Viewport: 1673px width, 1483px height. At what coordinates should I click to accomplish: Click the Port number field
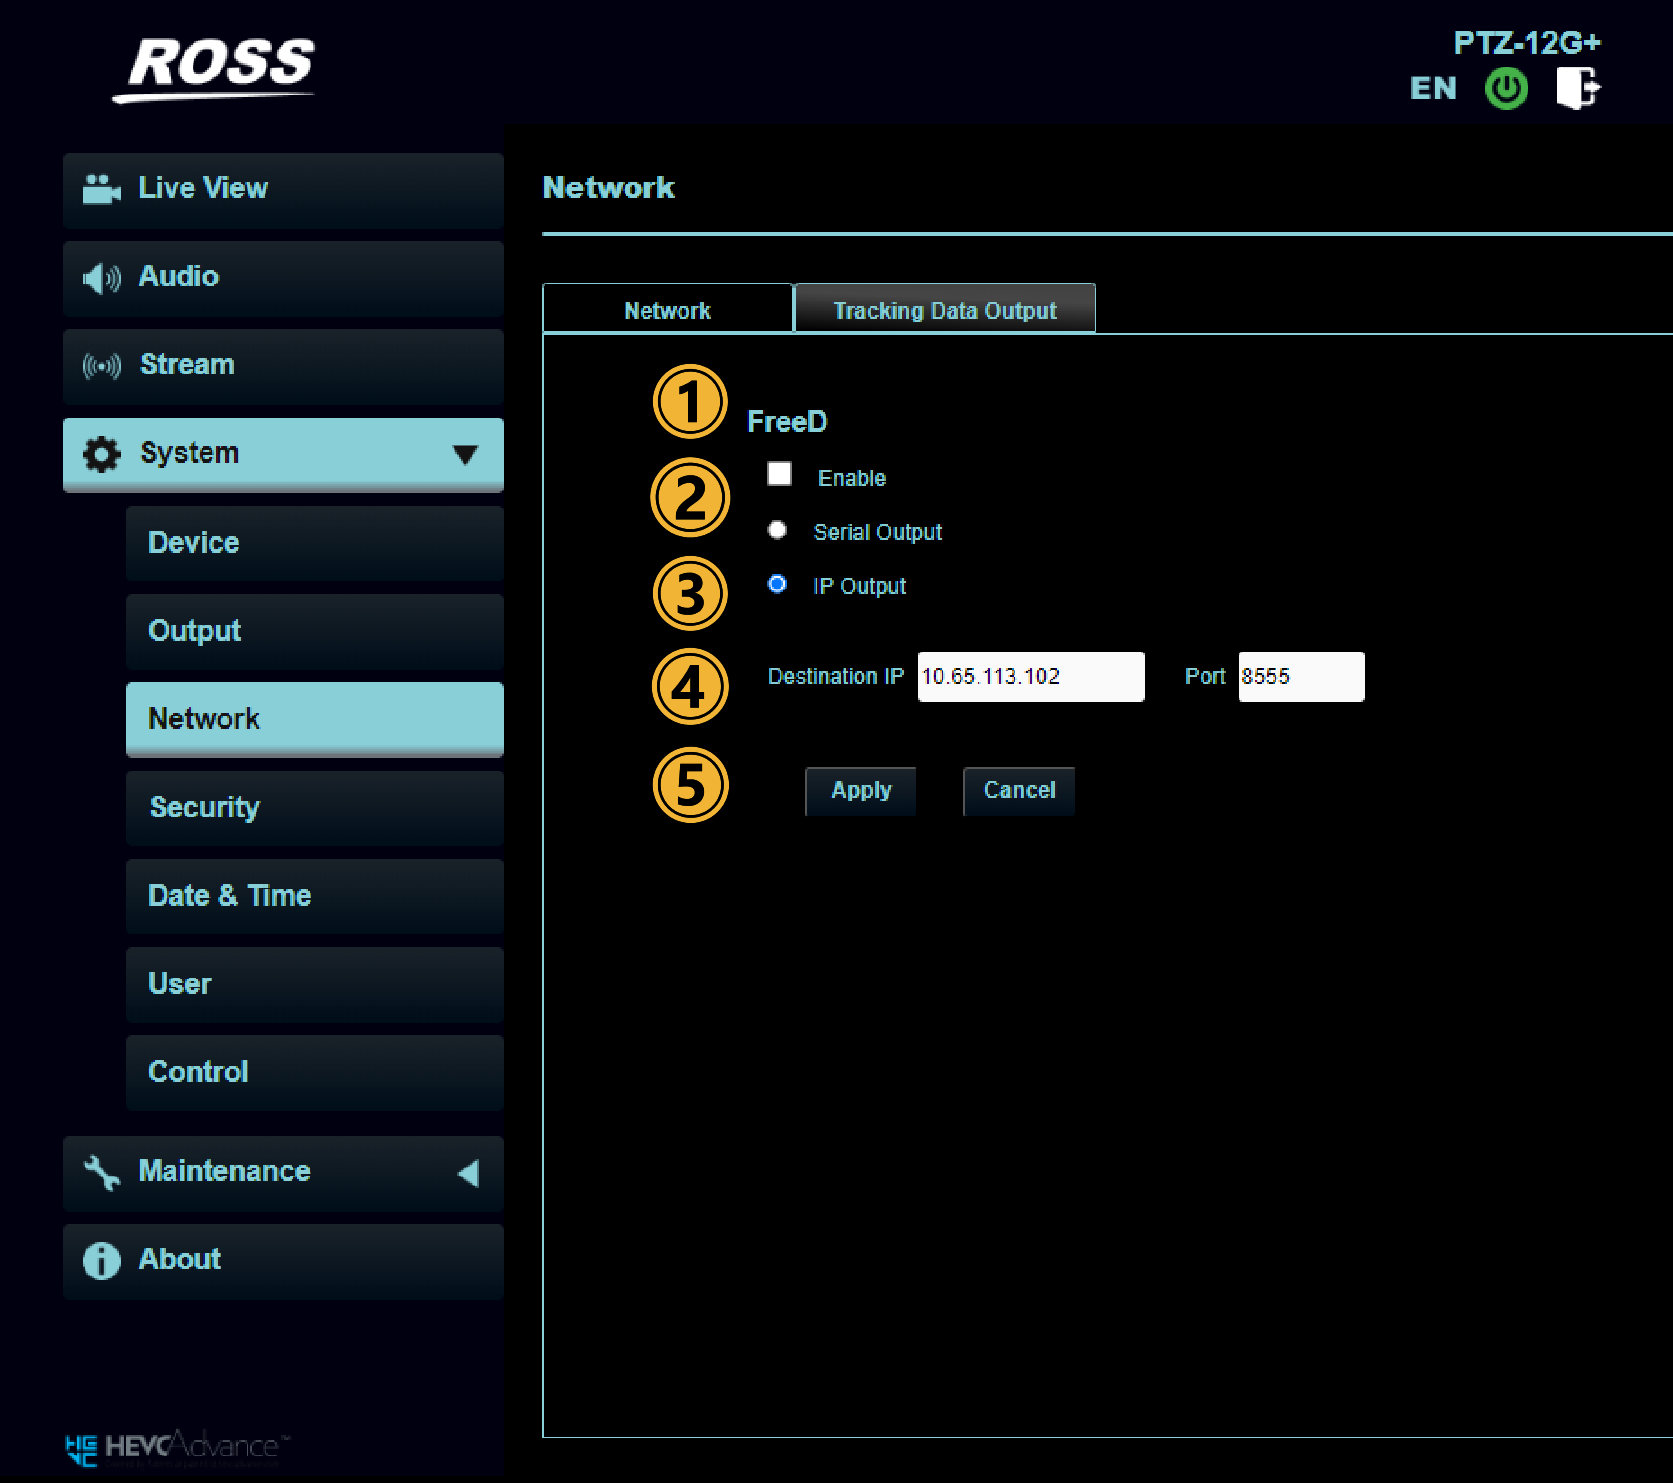[x=1300, y=677]
